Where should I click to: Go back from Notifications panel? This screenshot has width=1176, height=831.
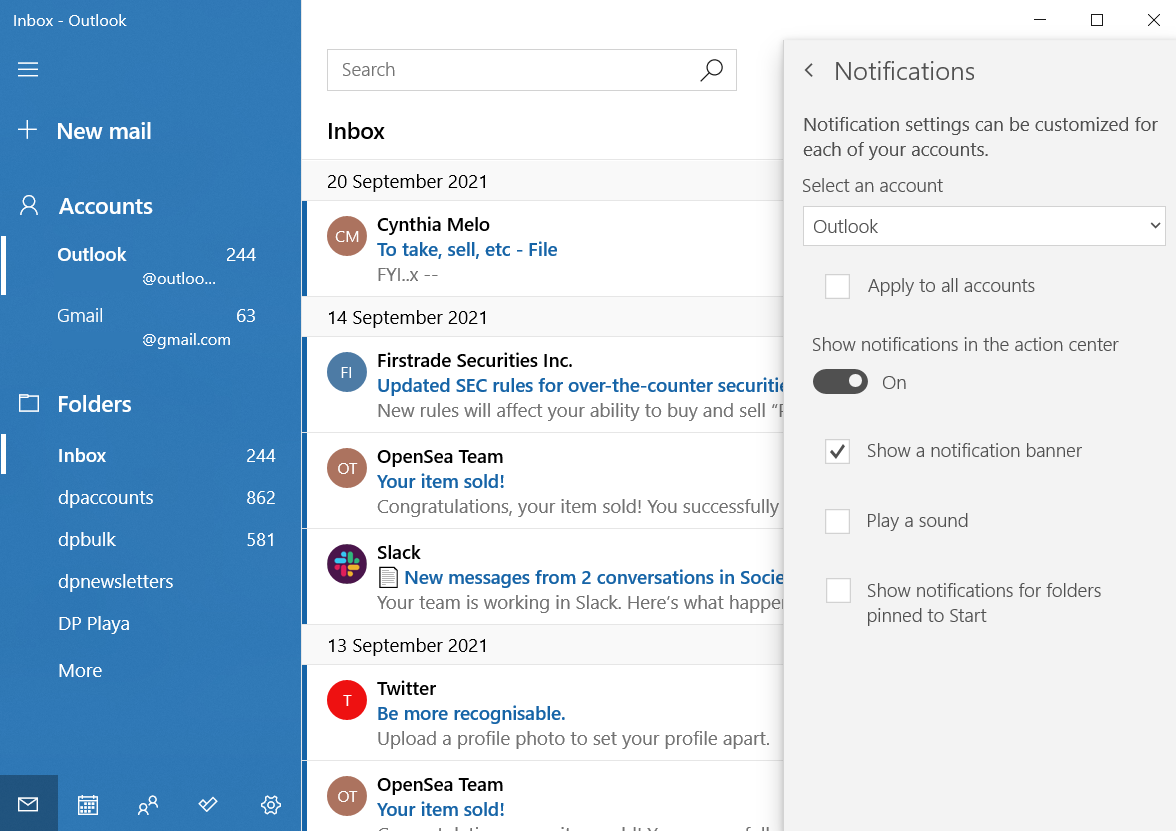pyautogui.click(x=808, y=70)
